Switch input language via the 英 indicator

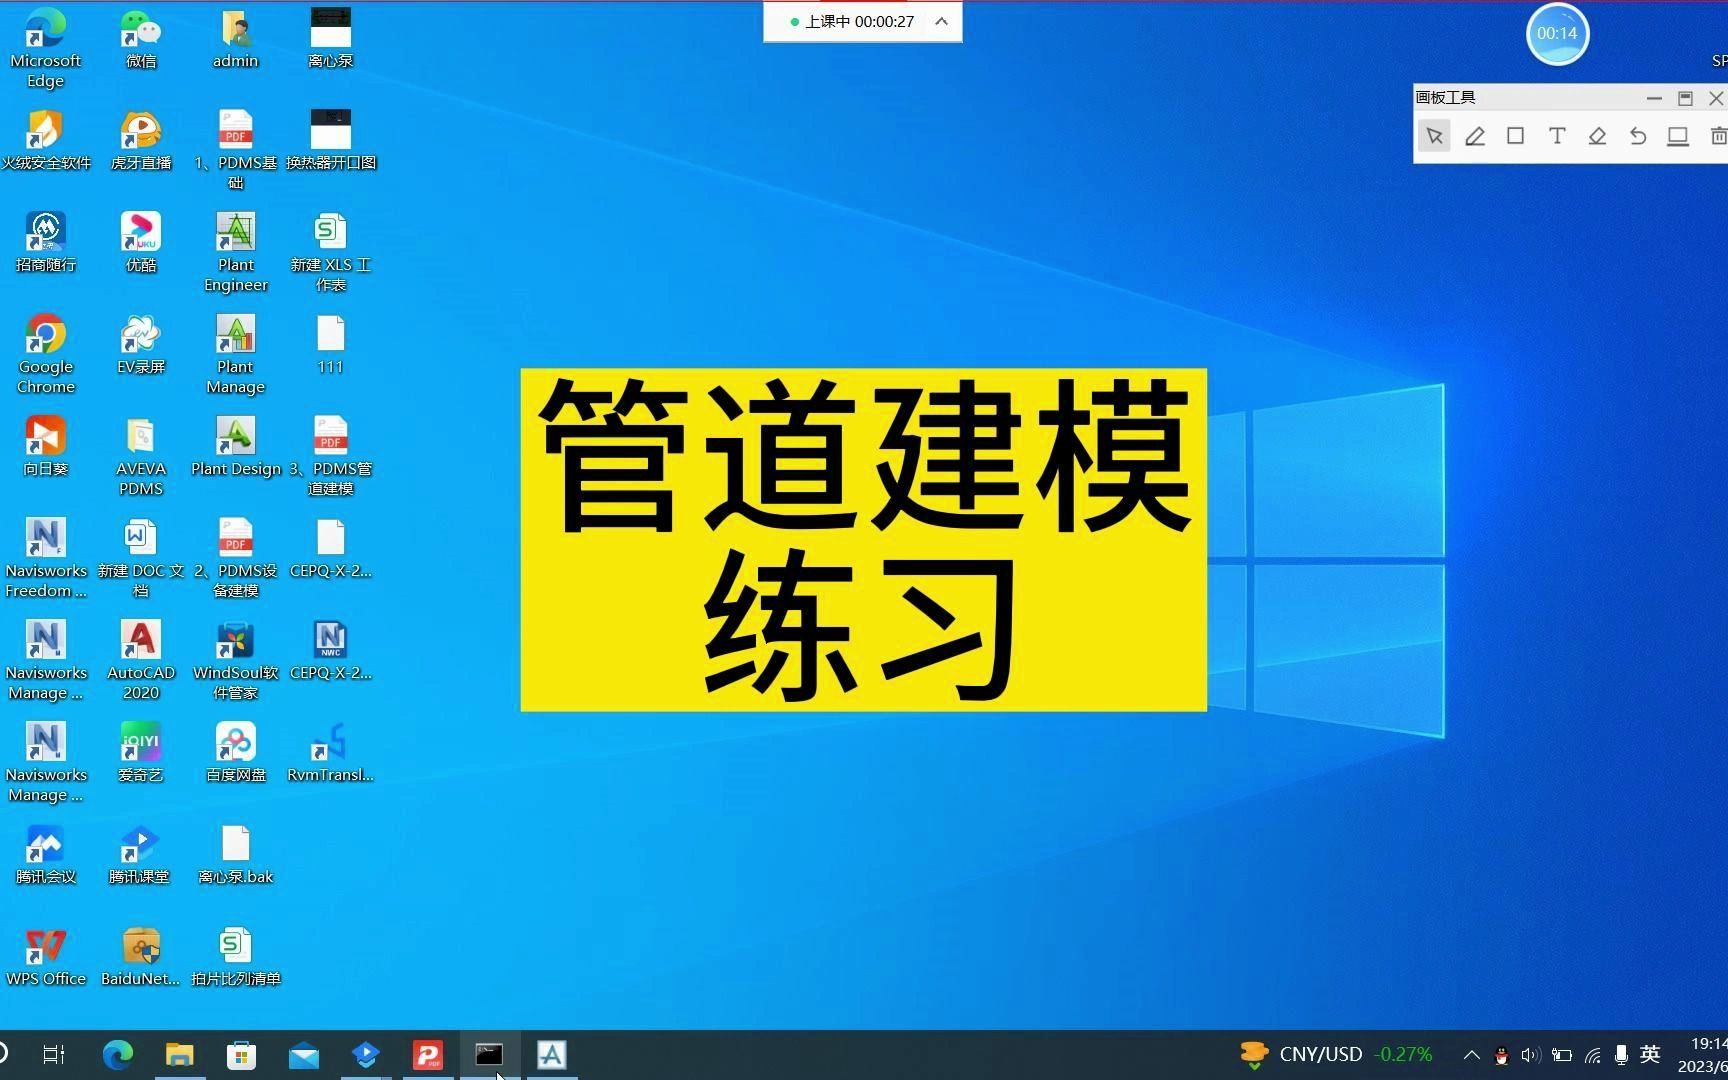coord(1650,1054)
